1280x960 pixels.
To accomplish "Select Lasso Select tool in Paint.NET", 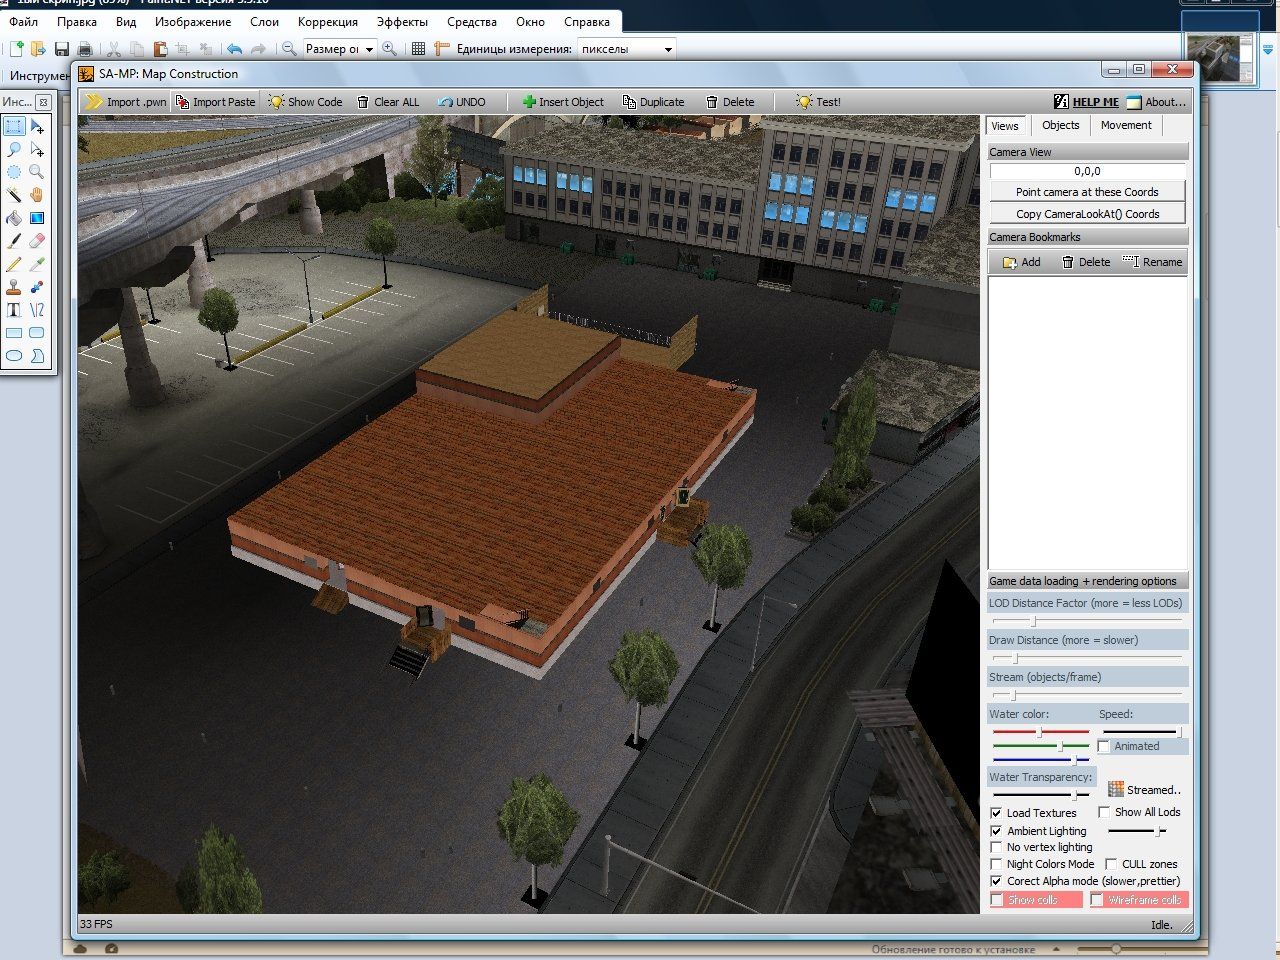I will point(14,149).
